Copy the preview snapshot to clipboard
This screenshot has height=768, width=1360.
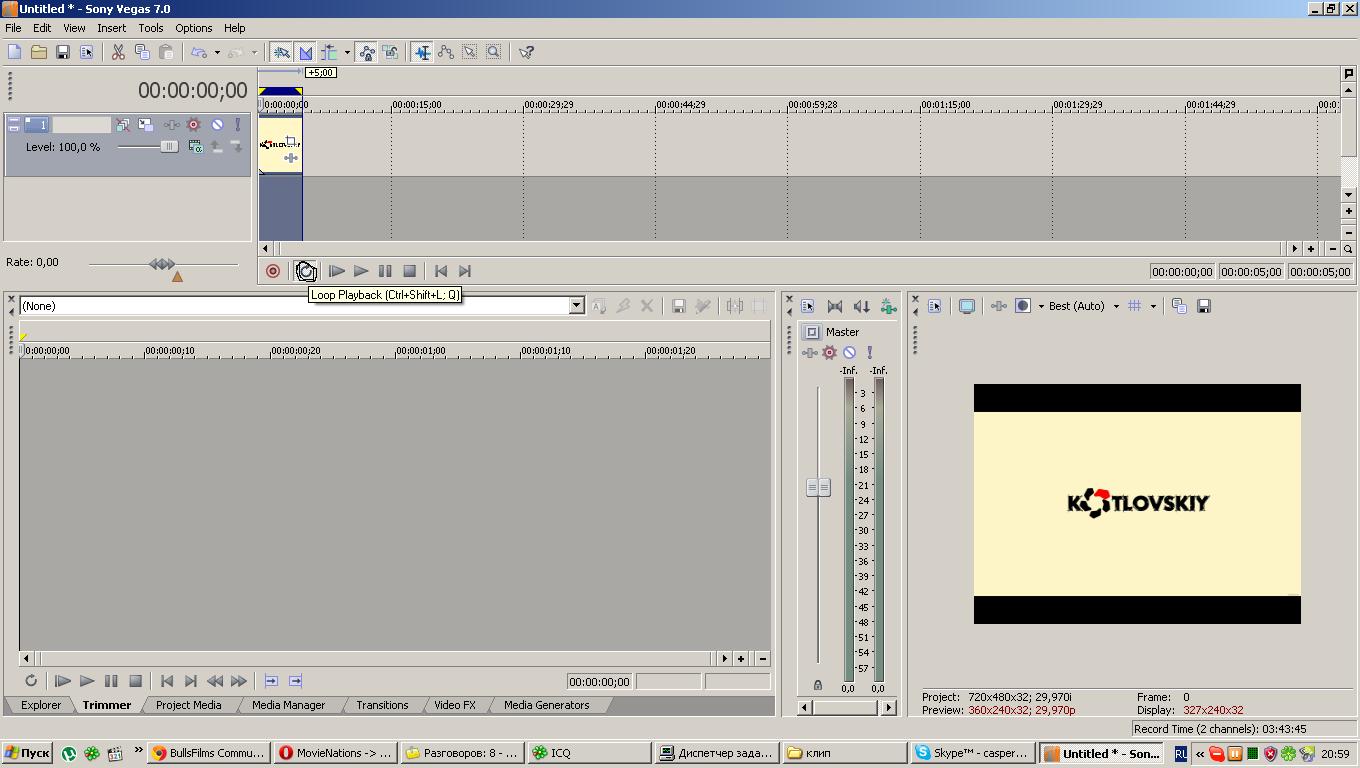(1179, 306)
